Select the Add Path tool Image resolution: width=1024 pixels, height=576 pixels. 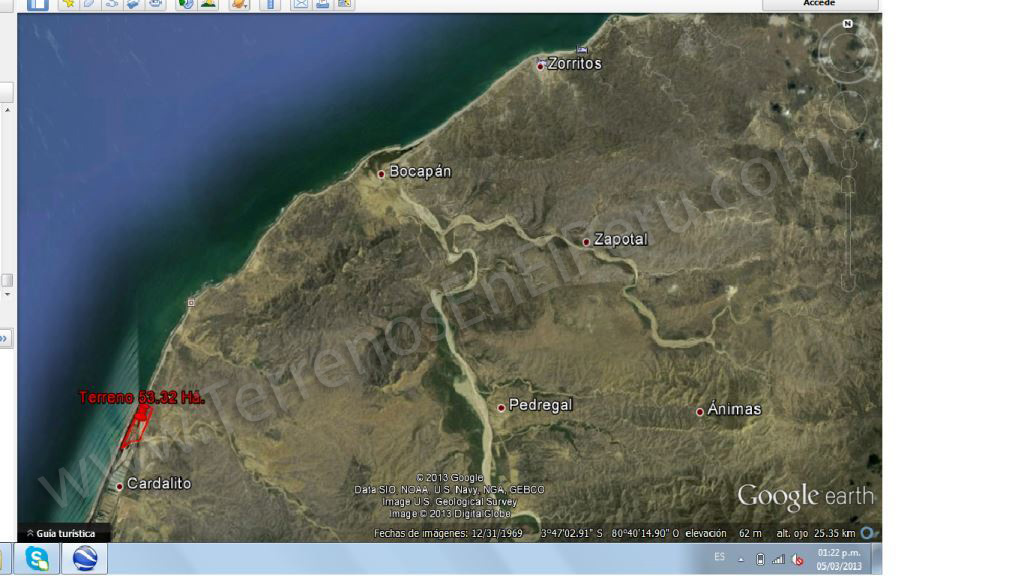pyautogui.click(x=112, y=4)
